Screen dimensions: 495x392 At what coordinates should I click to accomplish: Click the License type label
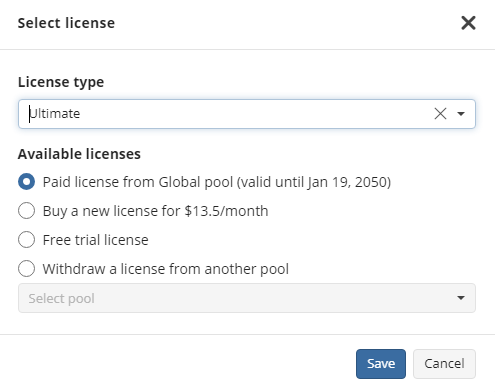[x=61, y=82]
